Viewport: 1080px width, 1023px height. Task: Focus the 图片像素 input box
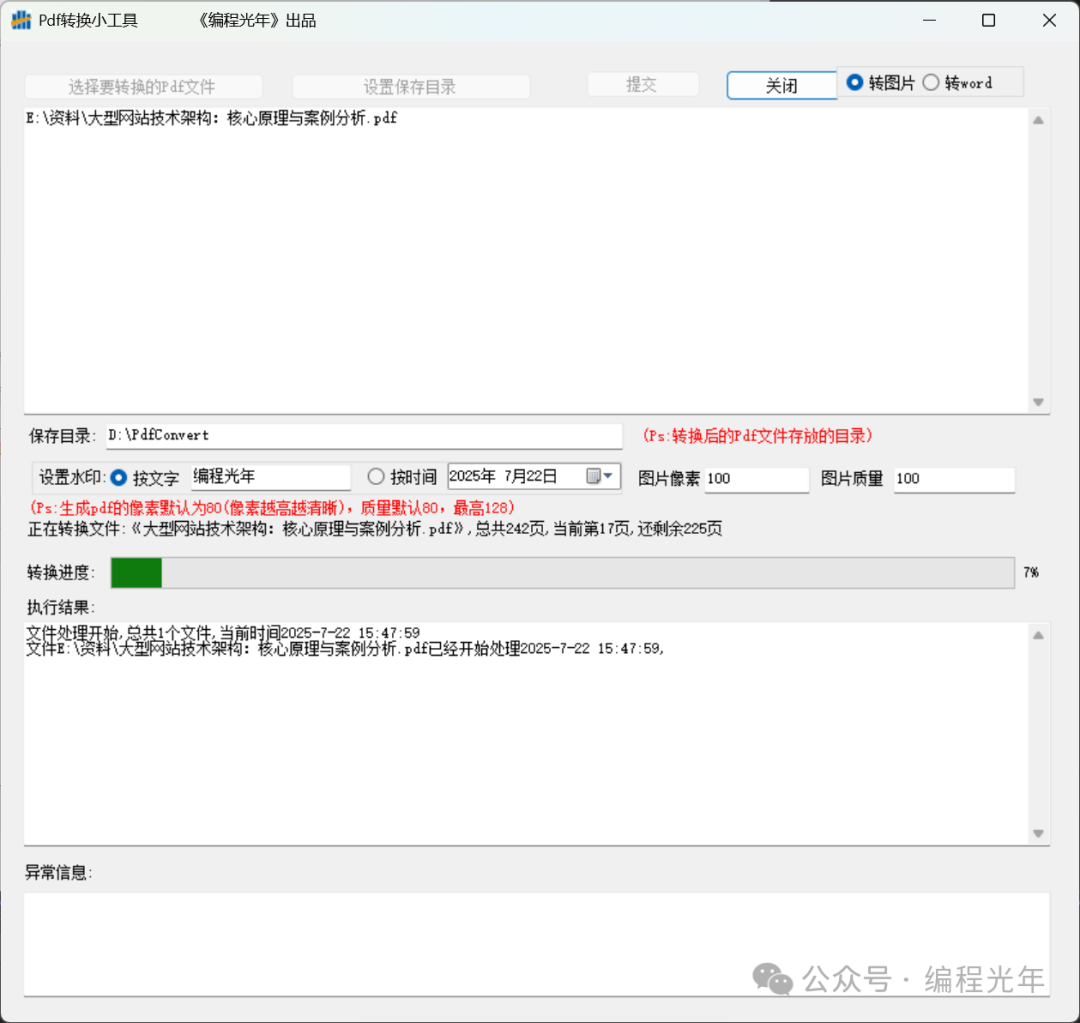tap(756, 479)
